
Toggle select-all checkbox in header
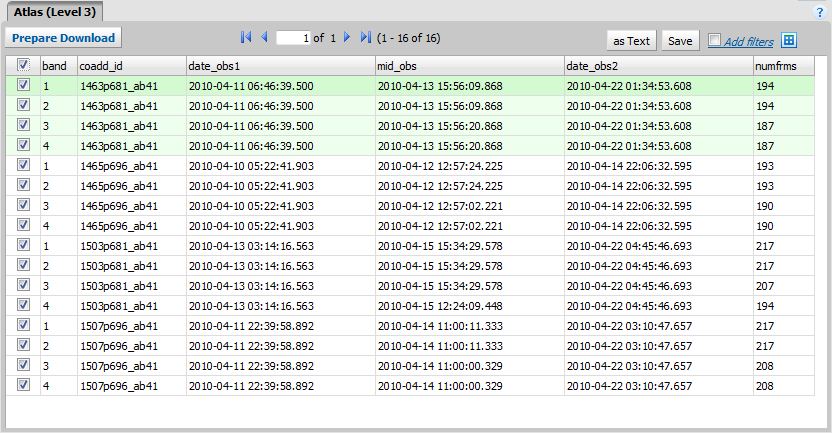point(23,65)
